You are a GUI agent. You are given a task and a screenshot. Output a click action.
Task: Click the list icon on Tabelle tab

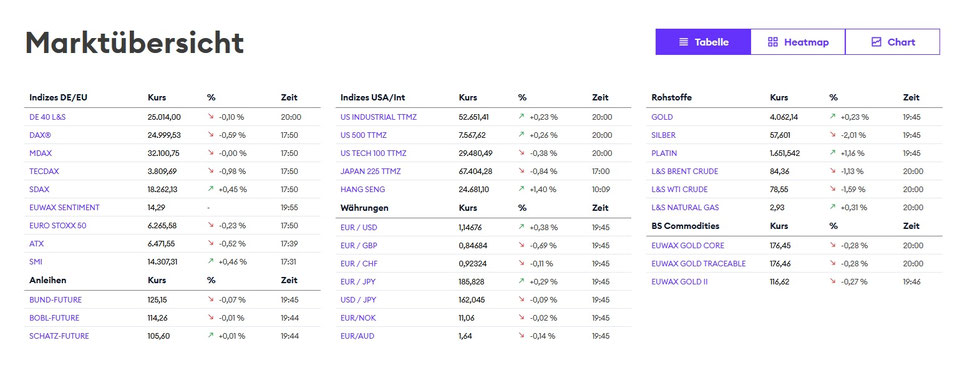tap(684, 42)
